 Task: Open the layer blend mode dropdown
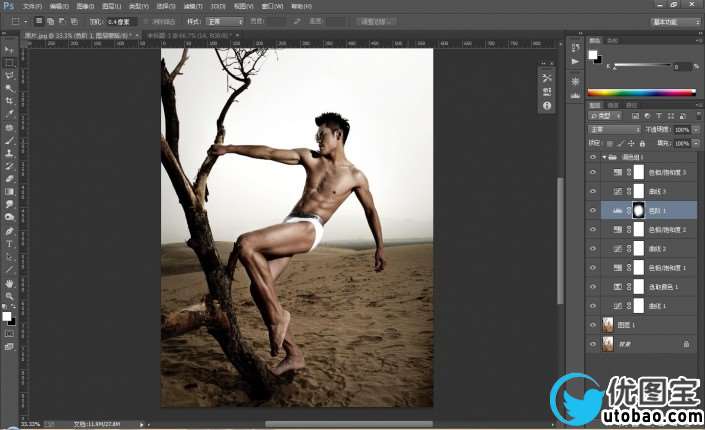(614, 130)
